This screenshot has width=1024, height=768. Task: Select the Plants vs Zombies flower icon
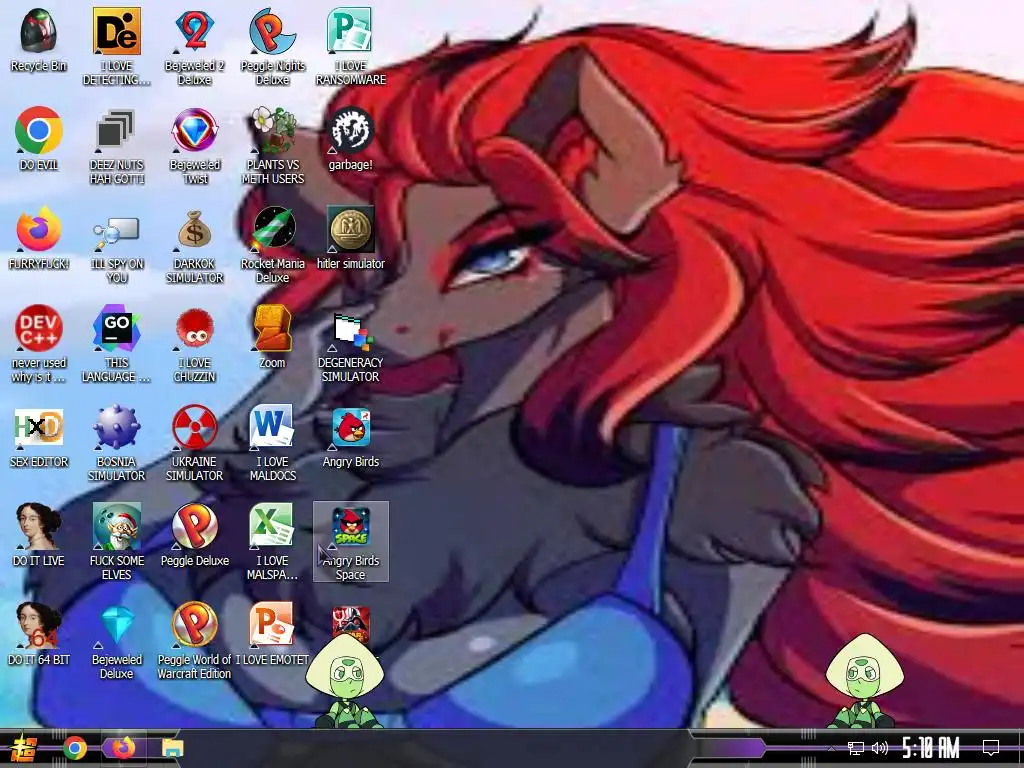pyautogui.click(x=272, y=129)
